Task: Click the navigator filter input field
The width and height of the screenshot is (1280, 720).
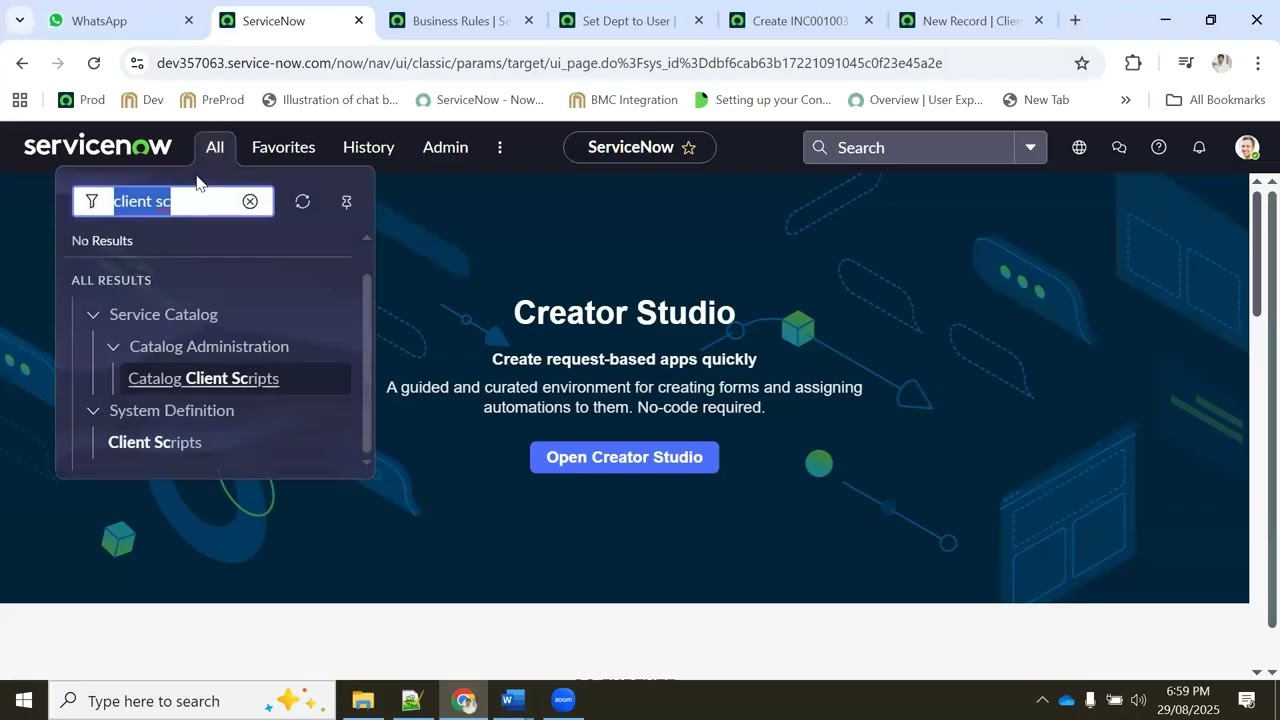Action: [x=174, y=202]
